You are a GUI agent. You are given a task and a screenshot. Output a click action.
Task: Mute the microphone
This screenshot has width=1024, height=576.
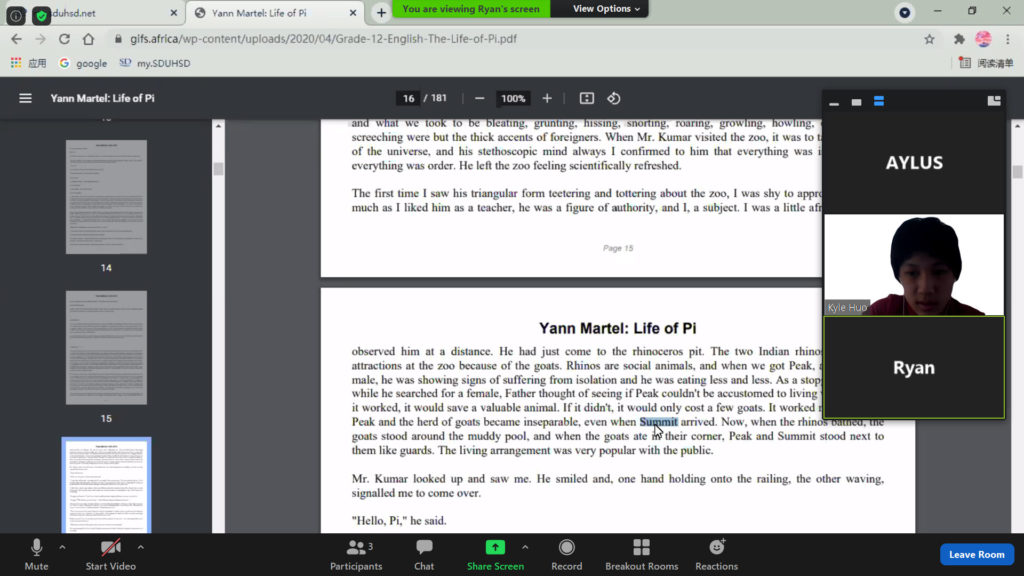(x=36, y=555)
